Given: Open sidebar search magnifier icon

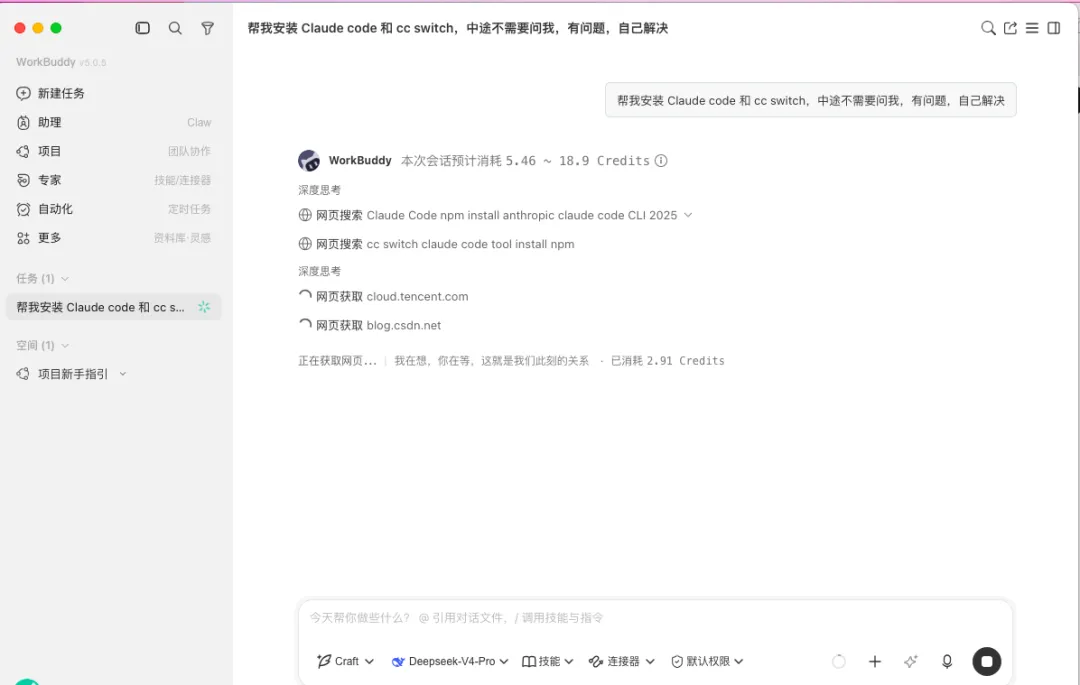Looking at the screenshot, I should [175, 28].
